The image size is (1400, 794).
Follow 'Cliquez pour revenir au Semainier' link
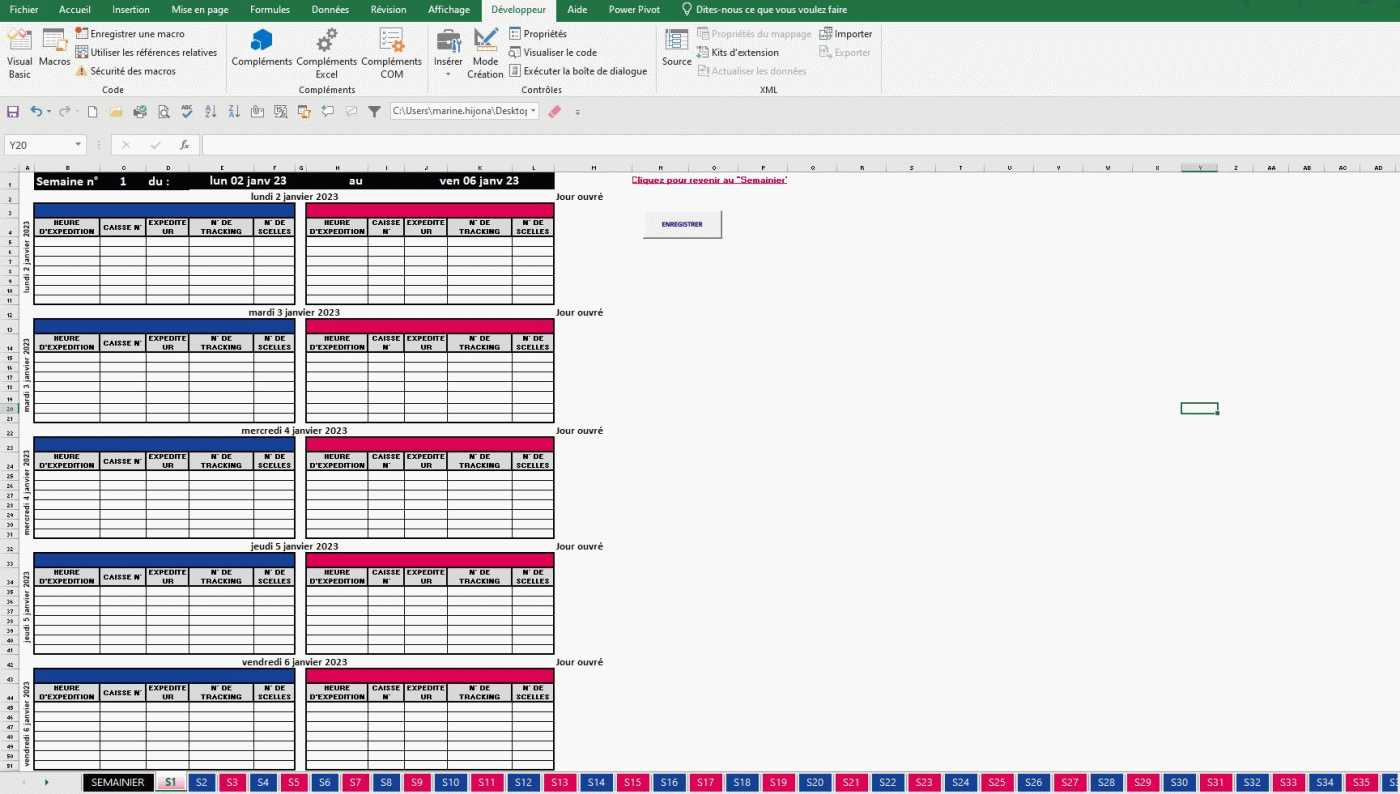709,180
